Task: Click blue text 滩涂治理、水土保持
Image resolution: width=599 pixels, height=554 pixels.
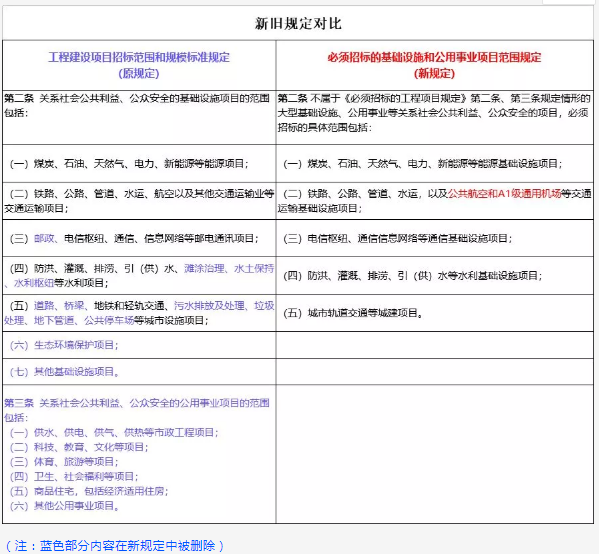Action: pos(229,268)
